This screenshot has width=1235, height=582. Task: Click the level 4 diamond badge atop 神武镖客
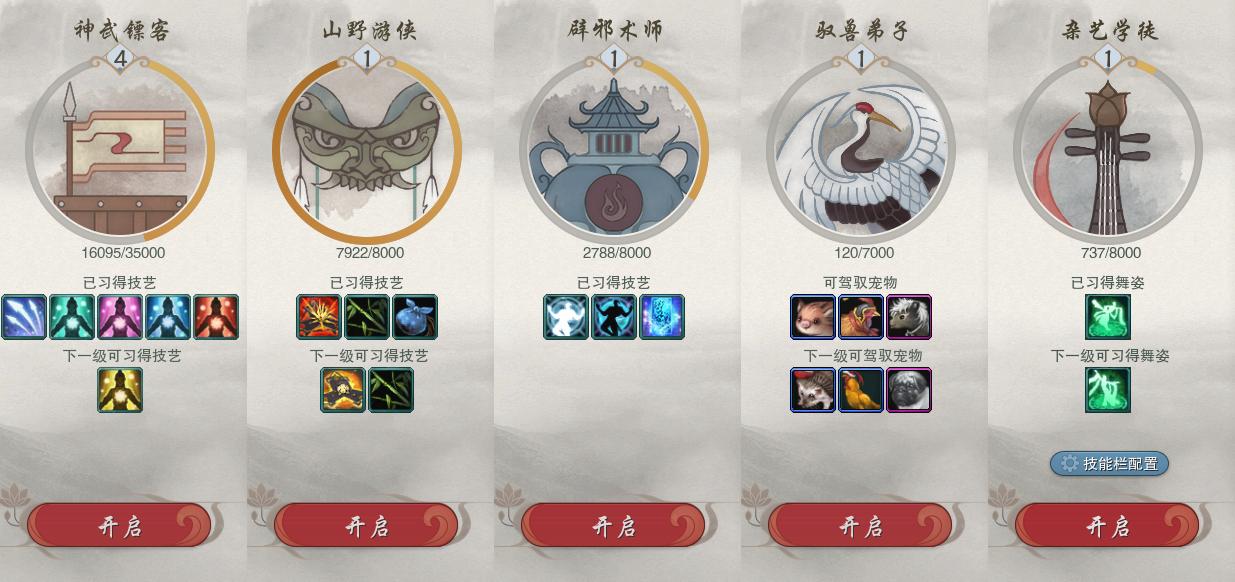click(x=120, y=59)
